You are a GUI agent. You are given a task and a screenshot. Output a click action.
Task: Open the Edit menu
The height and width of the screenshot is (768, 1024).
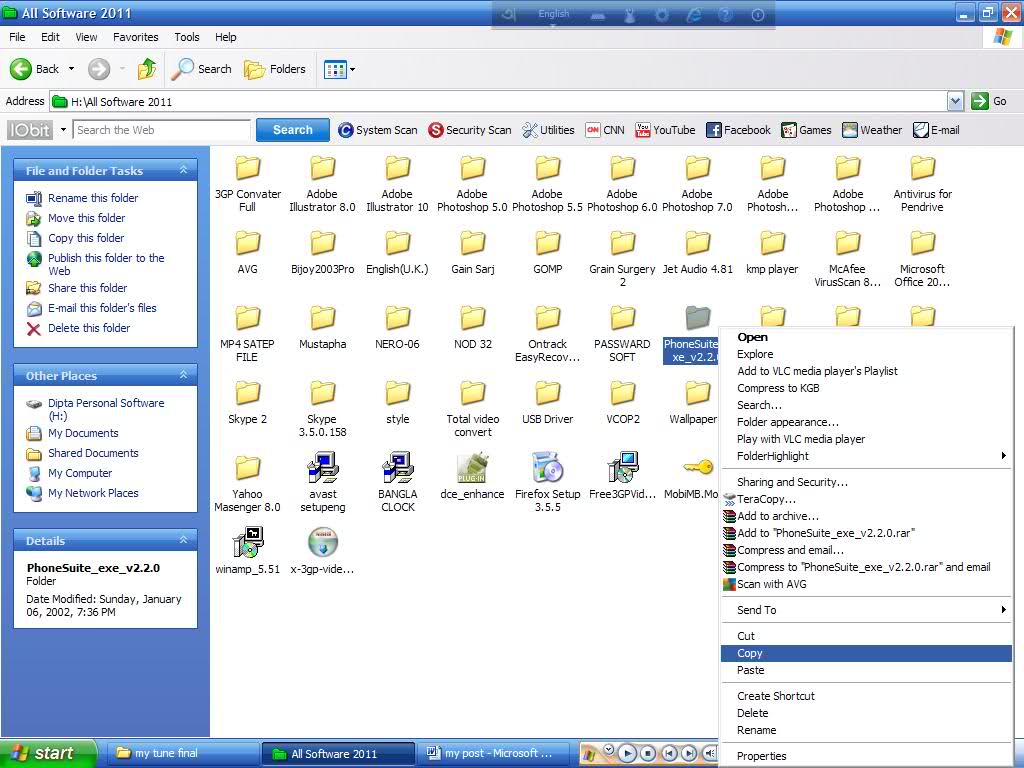pos(50,37)
